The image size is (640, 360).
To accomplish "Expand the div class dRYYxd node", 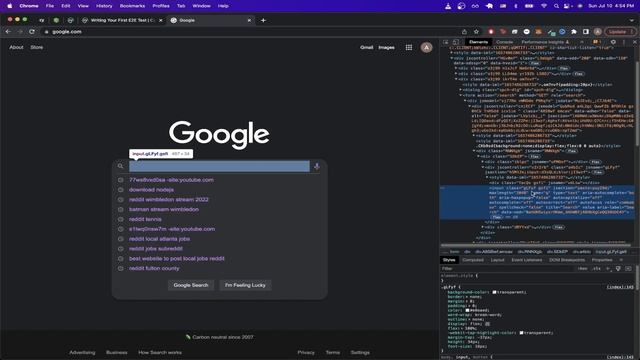I will tap(483, 227).
